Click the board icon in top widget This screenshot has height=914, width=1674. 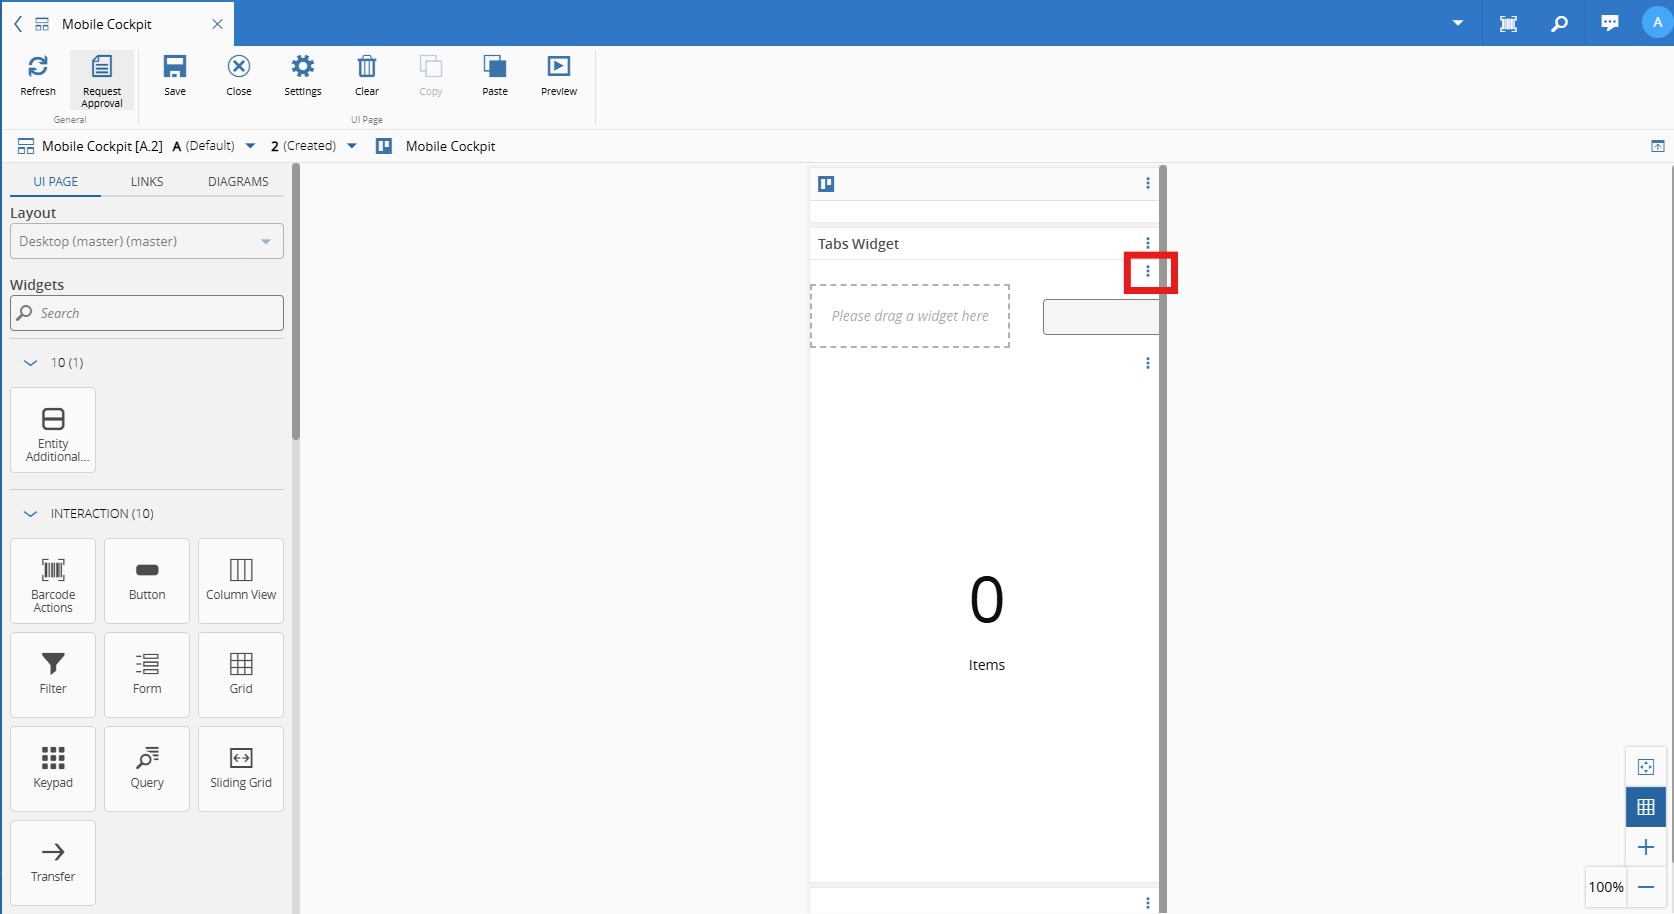826,184
